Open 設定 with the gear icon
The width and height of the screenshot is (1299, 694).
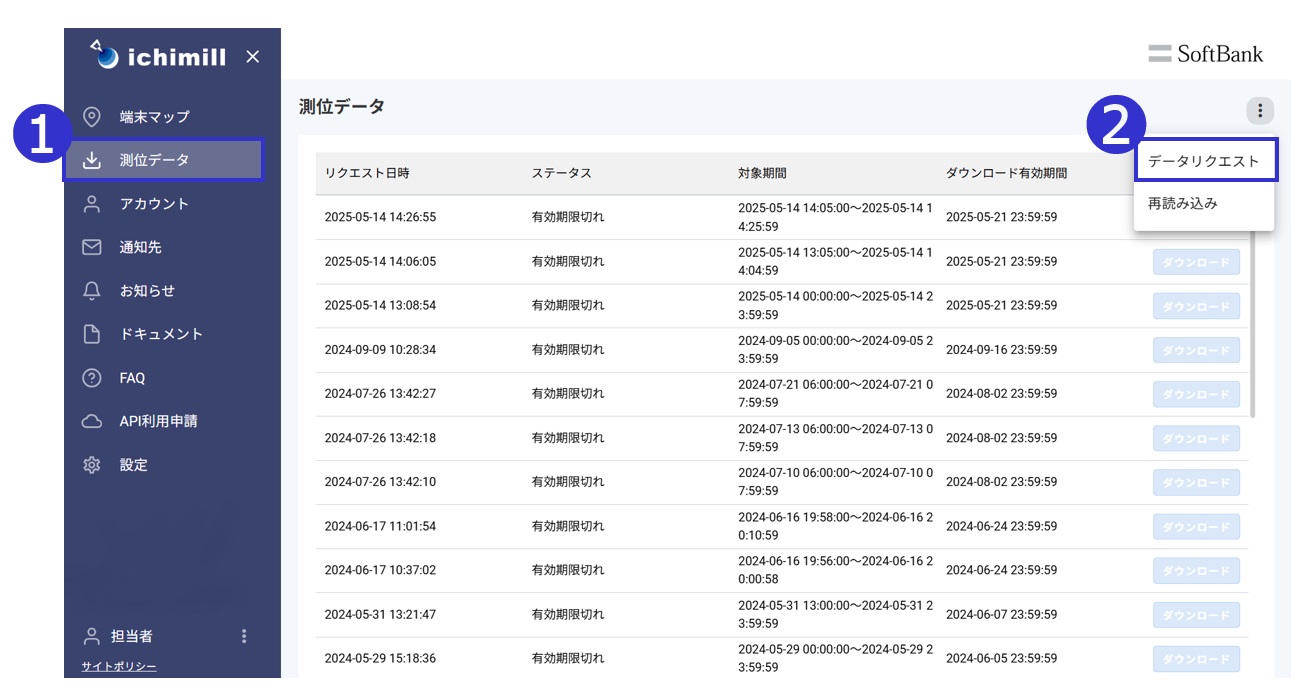pos(91,465)
